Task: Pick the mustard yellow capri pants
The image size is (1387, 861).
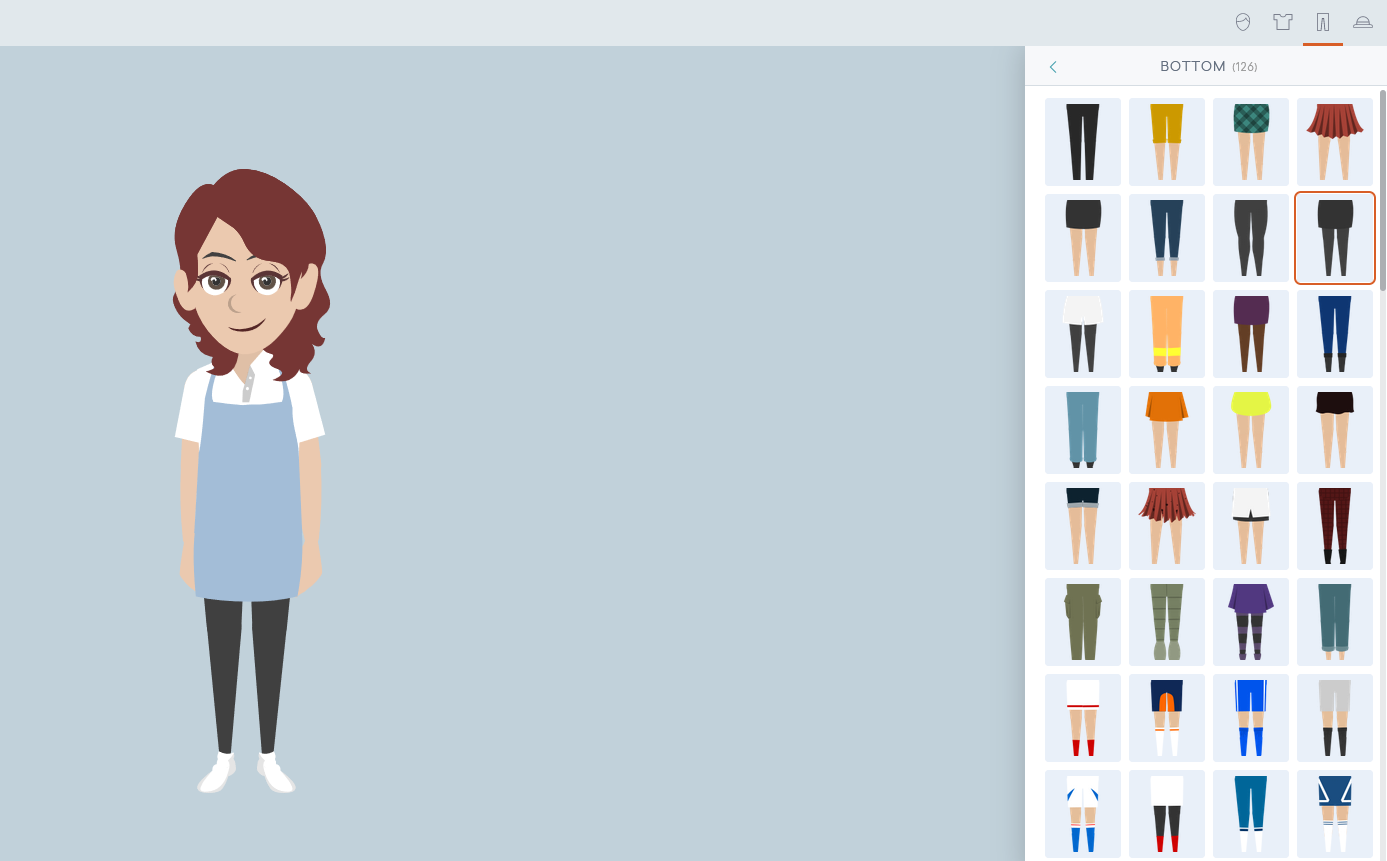Action: 1166,142
